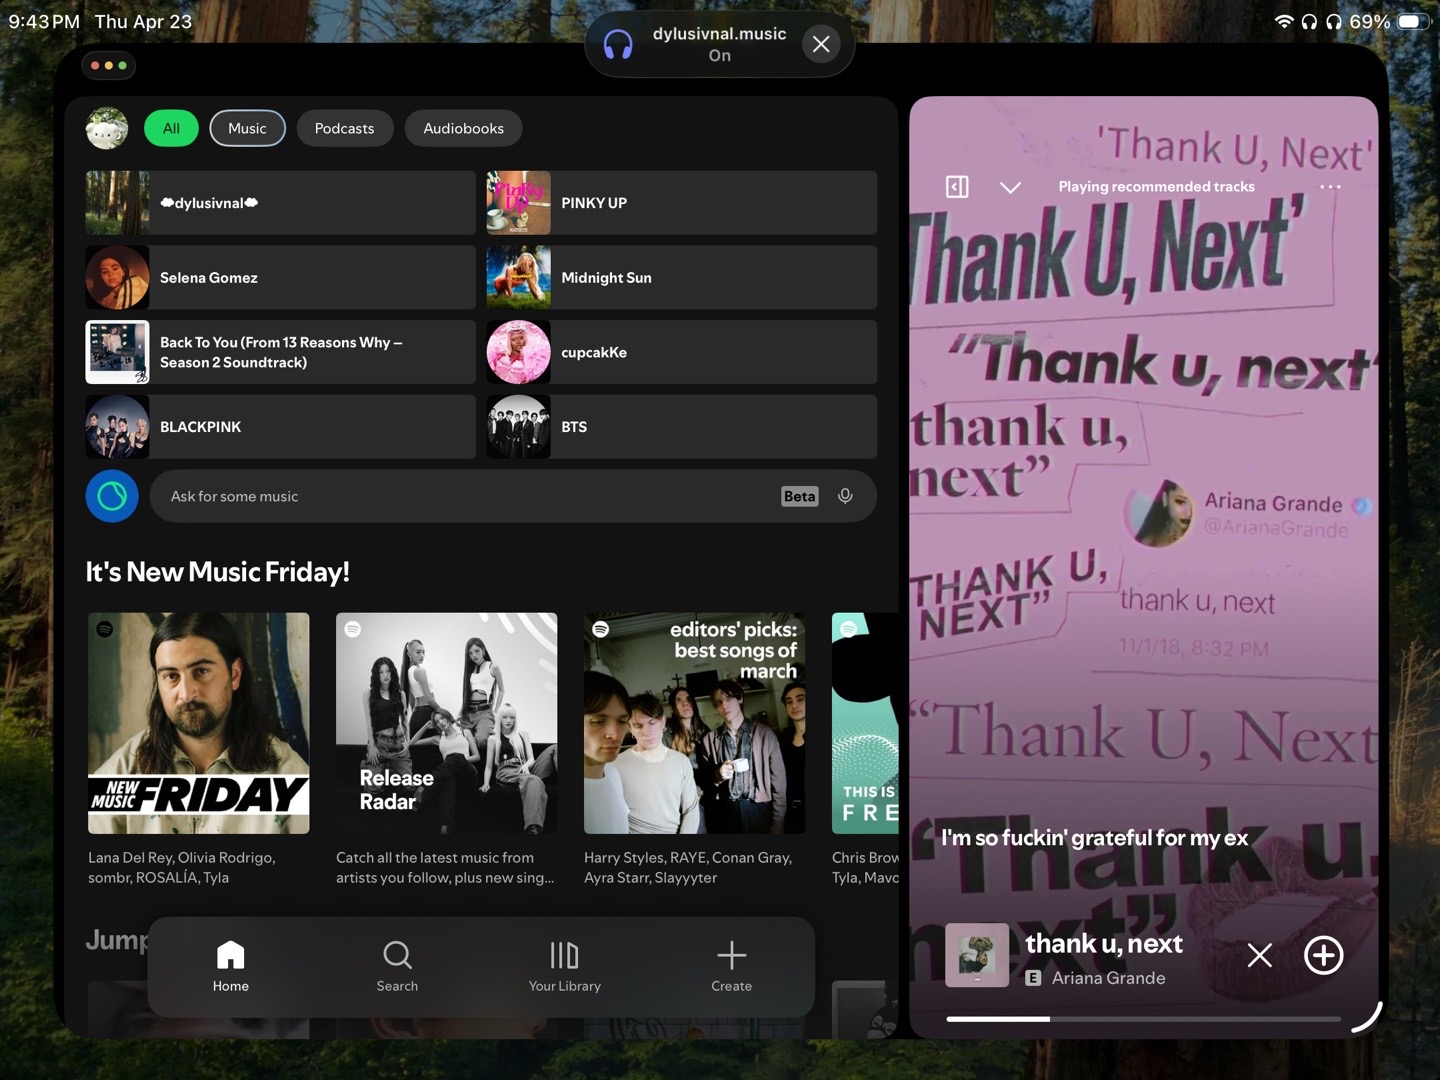Collapse the now playing side panel
Viewport: 1440px width, 1080px height.
click(957, 187)
